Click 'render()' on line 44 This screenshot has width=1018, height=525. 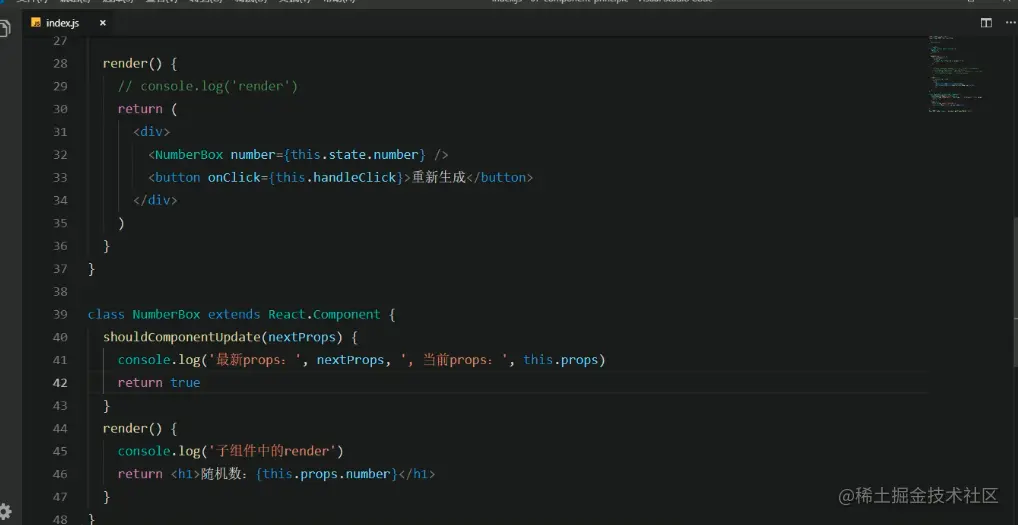pos(132,428)
